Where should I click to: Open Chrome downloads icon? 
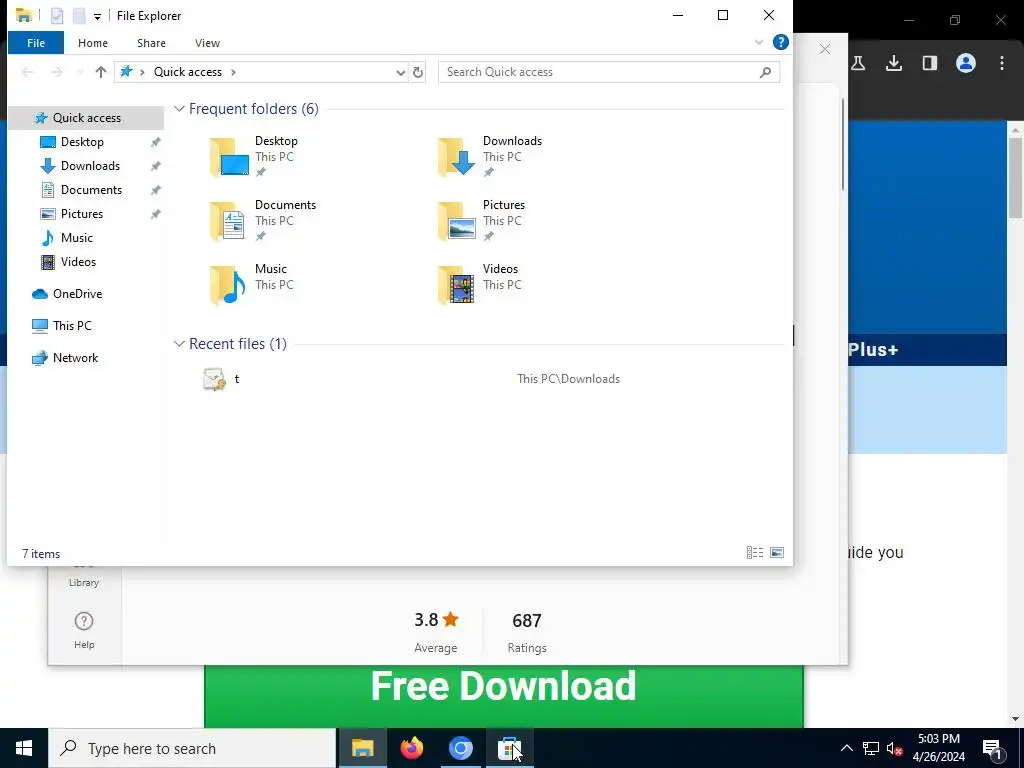(894, 63)
